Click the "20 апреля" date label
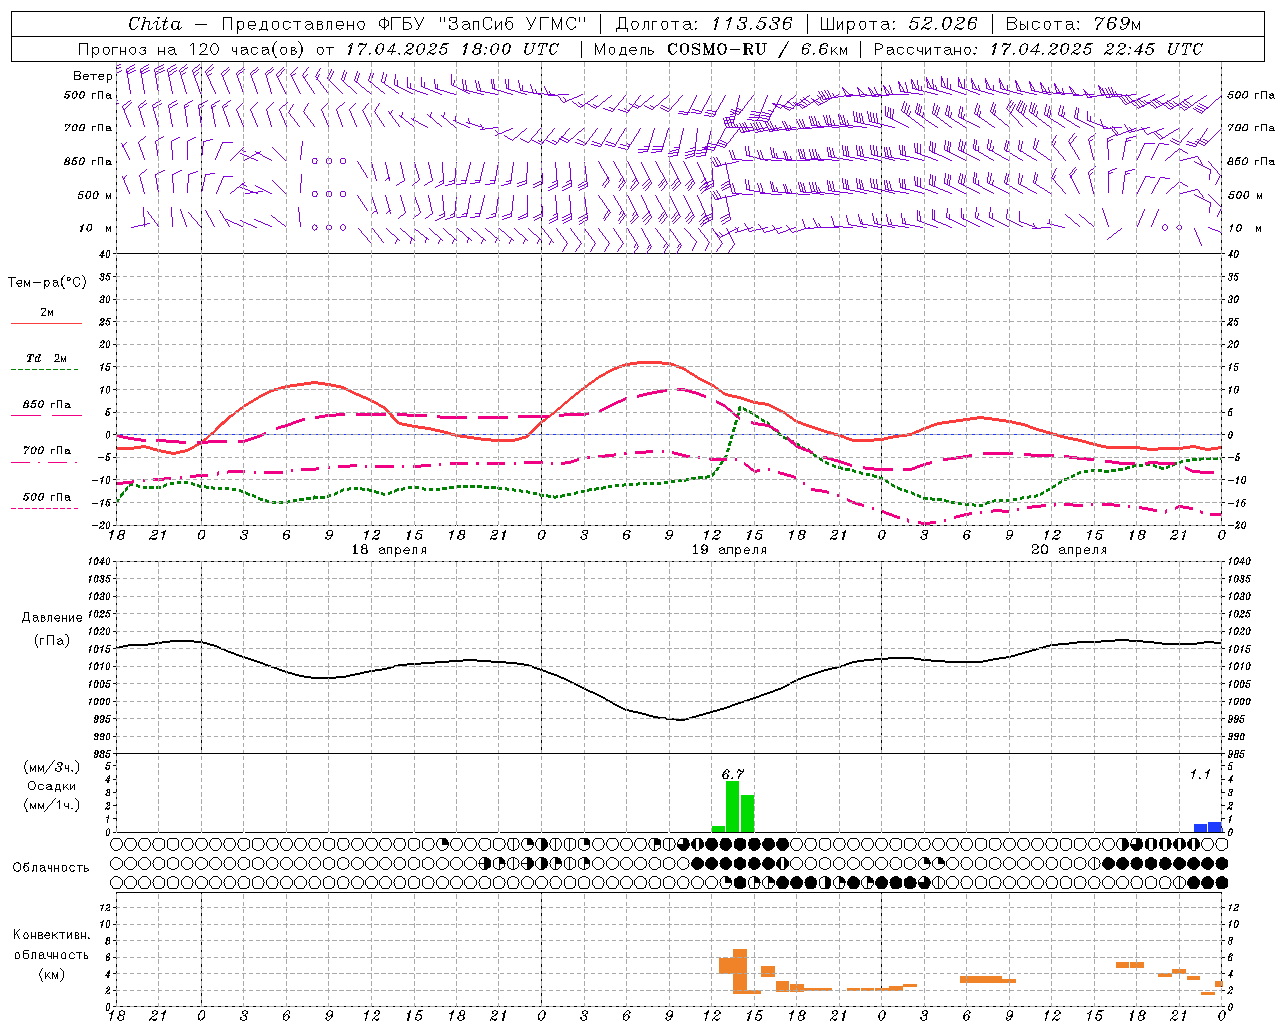 coord(1069,550)
